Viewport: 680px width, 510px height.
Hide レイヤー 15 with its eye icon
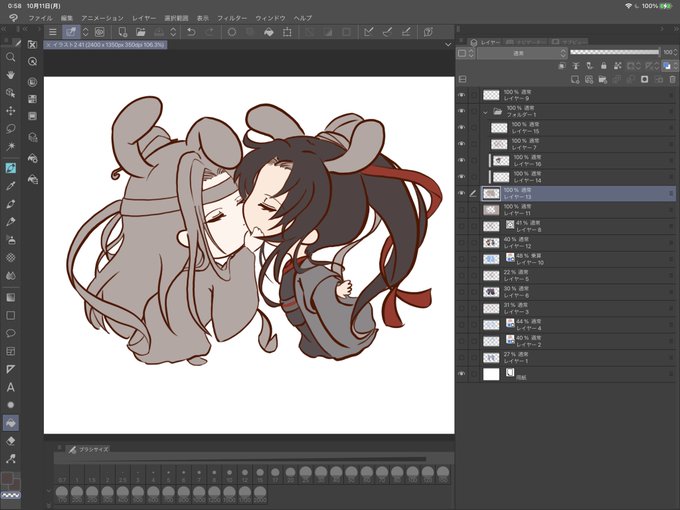pos(461,128)
